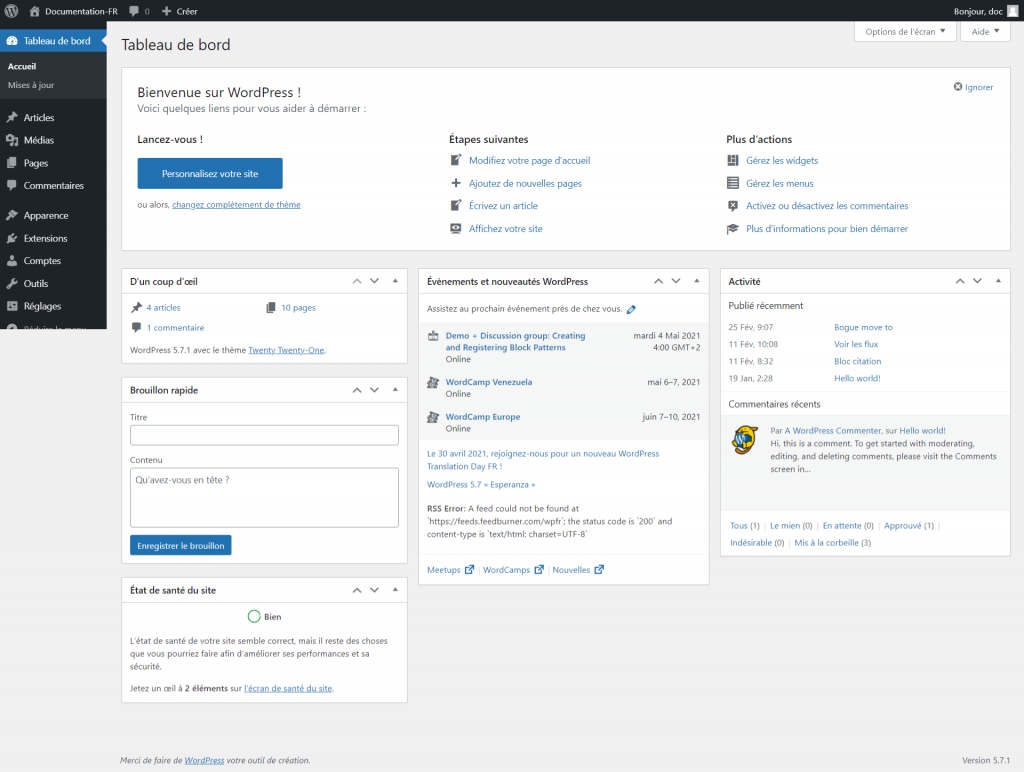Toggle the Activité panel collapse arrow
This screenshot has width=1024, height=772.
[995, 281]
